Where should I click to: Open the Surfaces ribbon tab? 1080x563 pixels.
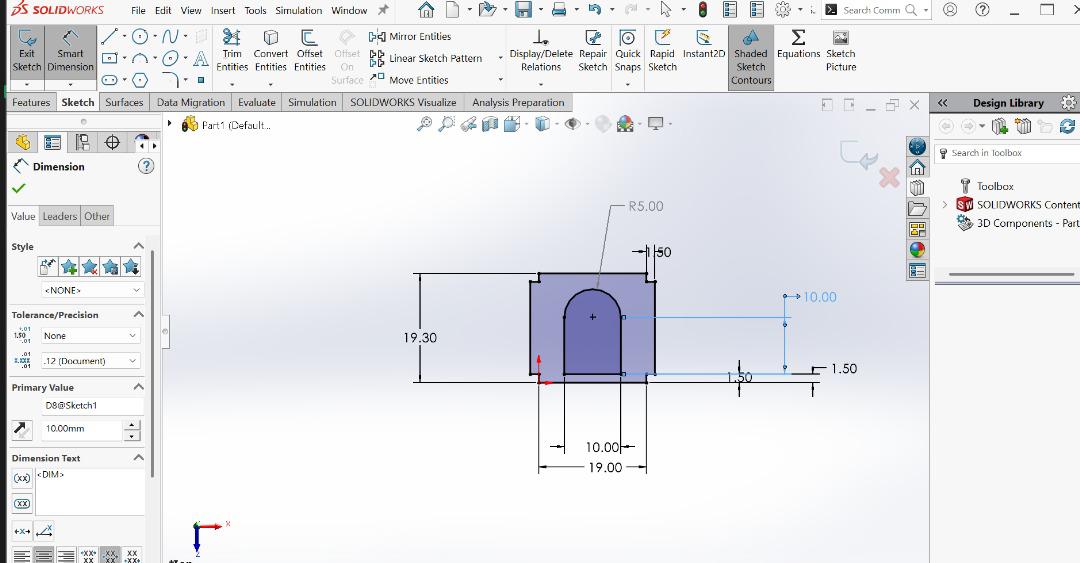[124, 103]
